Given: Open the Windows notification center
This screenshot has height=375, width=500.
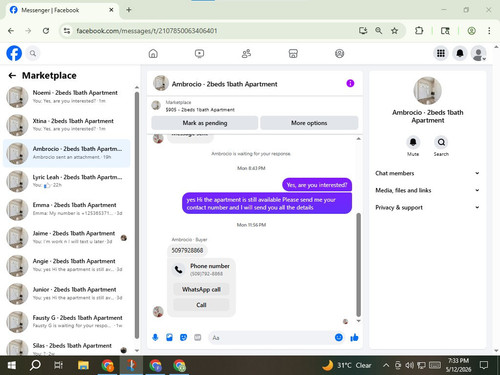Looking at the screenshot, I should [484, 365].
